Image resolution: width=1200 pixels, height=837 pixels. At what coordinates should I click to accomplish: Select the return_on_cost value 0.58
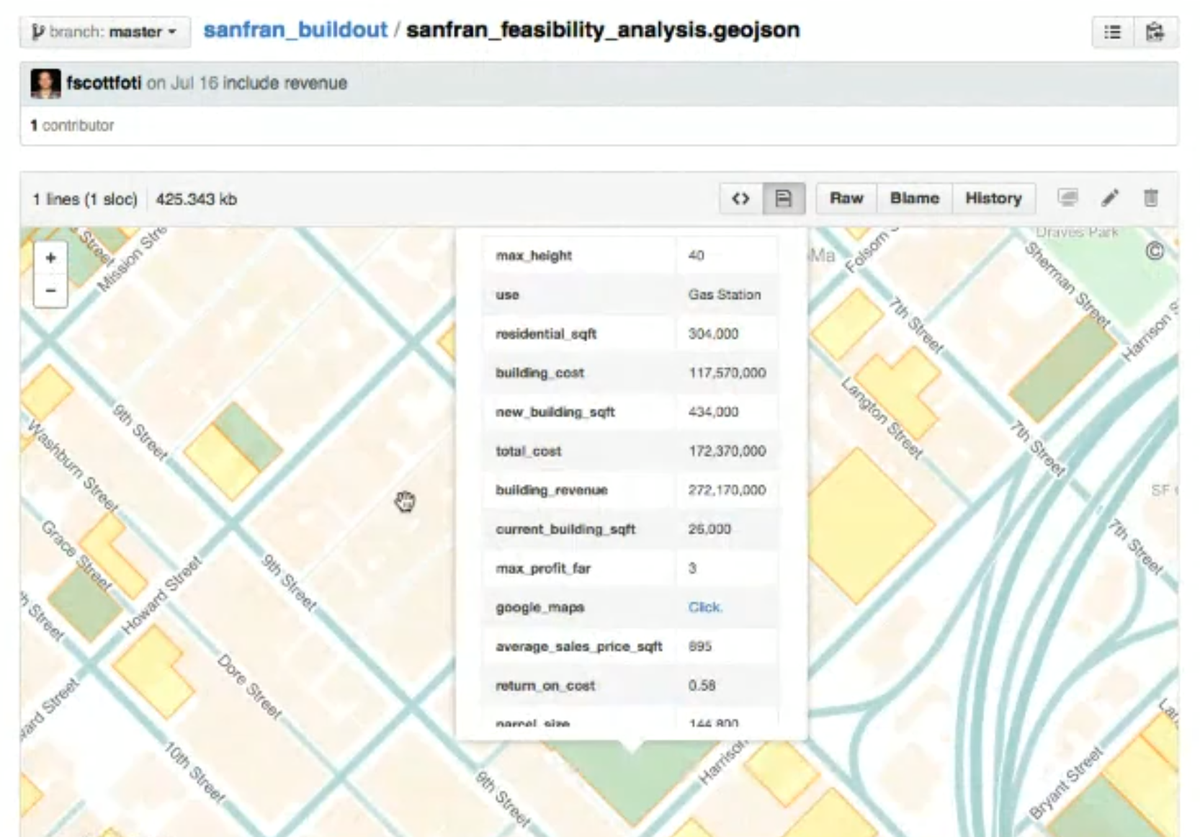(x=701, y=686)
